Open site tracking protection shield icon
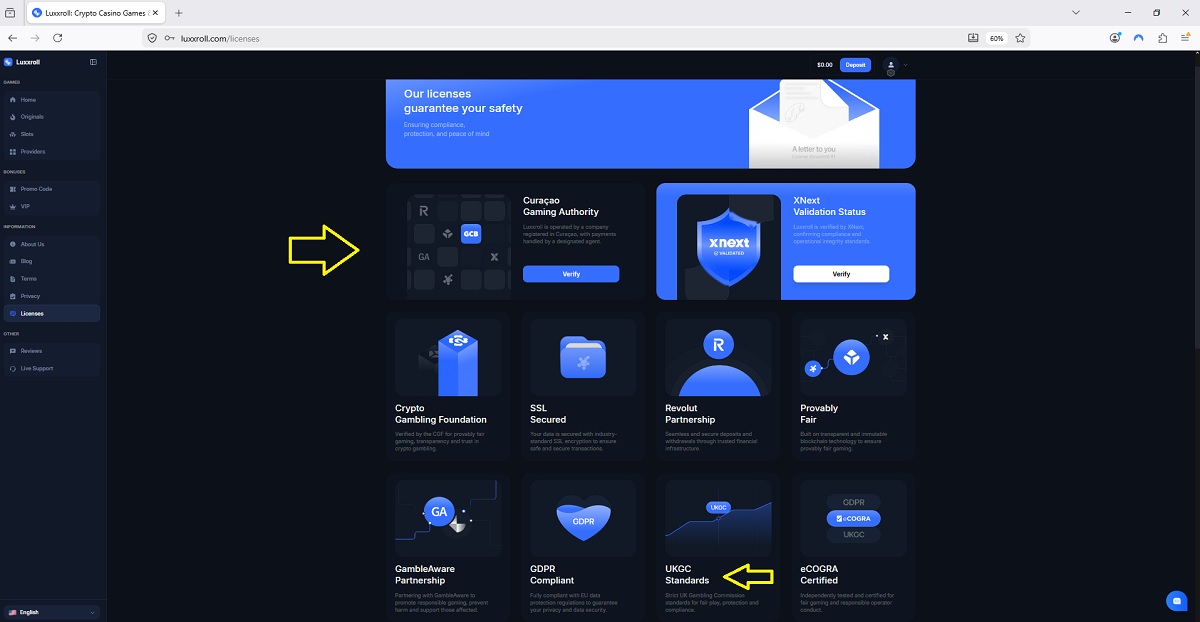The width and height of the screenshot is (1200, 622). (x=152, y=38)
